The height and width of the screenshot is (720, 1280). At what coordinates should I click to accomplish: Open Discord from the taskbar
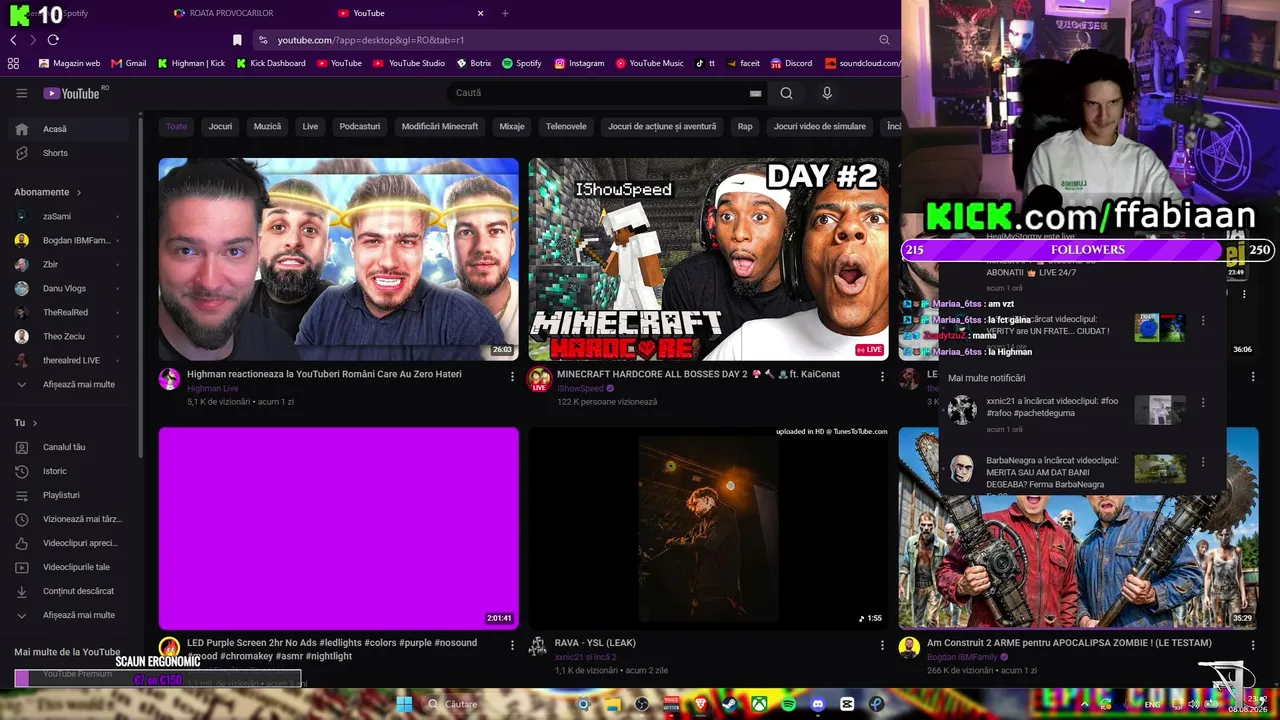[x=818, y=704]
